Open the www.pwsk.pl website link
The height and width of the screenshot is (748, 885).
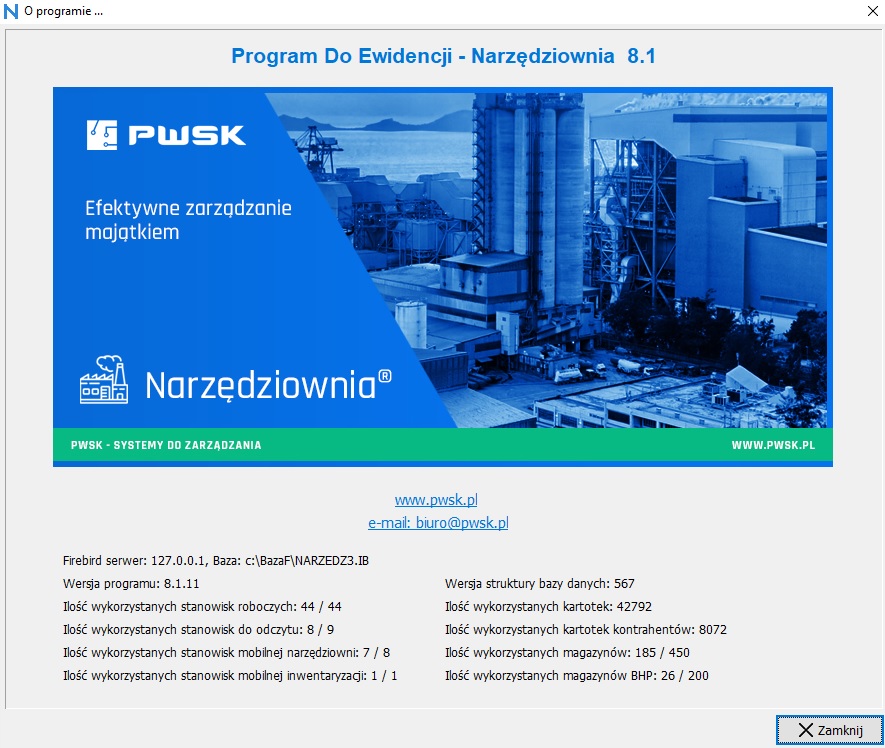click(x=438, y=499)
